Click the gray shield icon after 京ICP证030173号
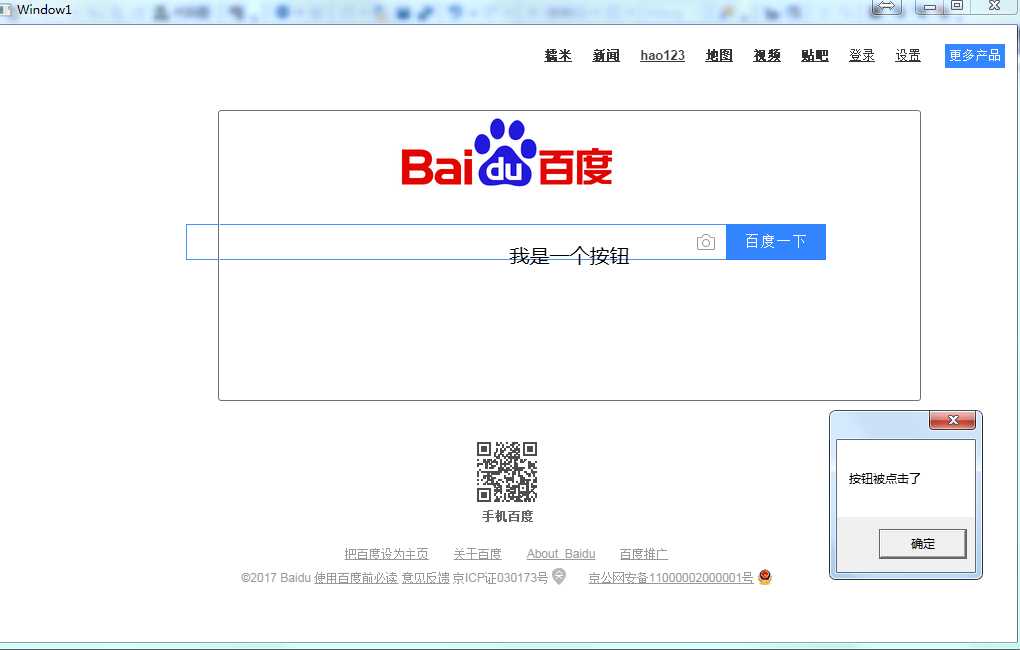This screenshot has width=1020, height=650. 559,576
